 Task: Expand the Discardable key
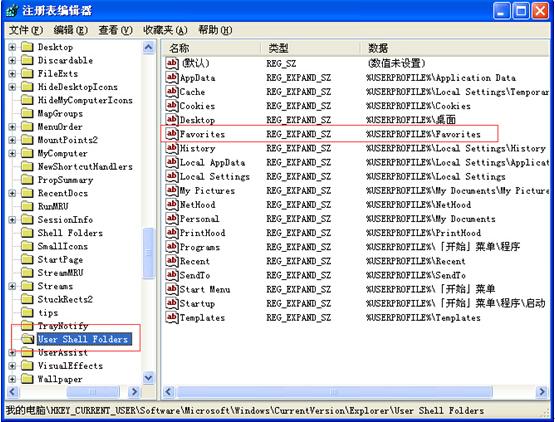click(x=12, y=60)
